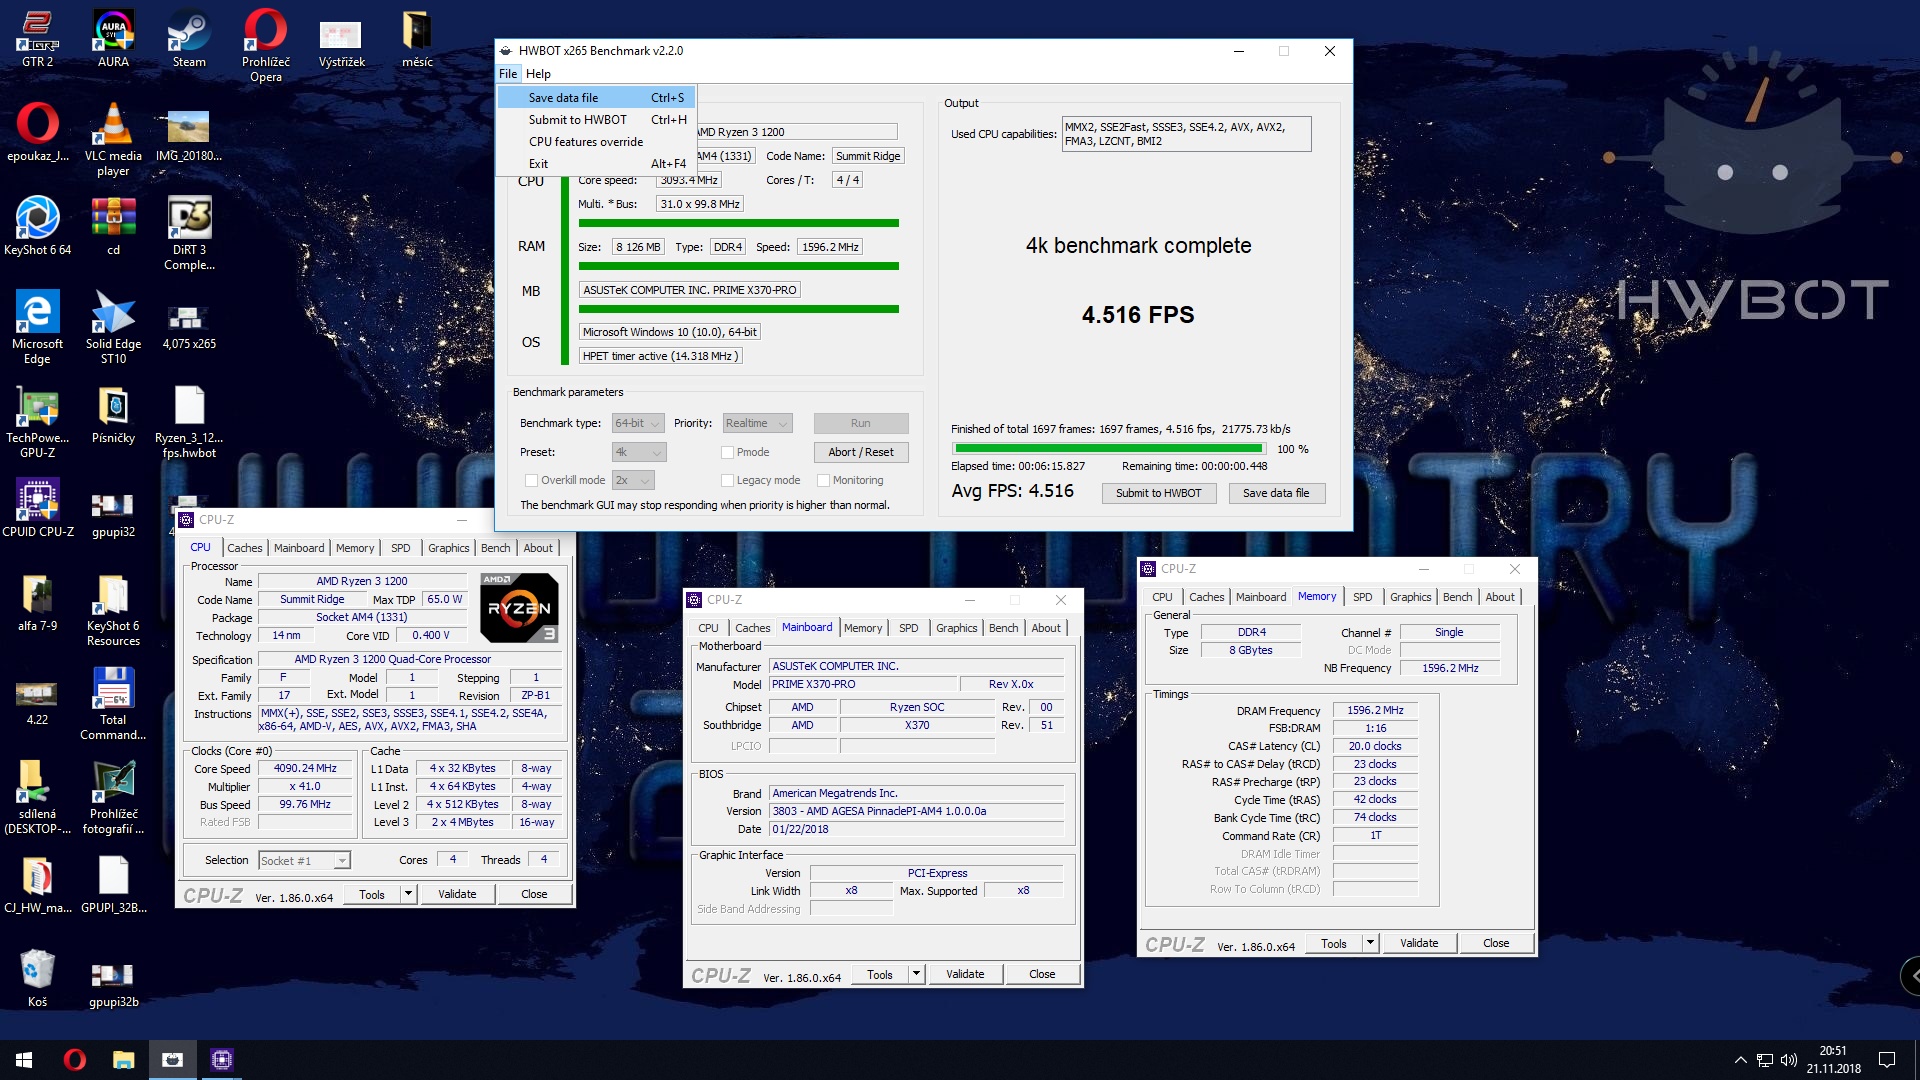The height and width of the screenshot is (1080, 1920).
Task: Click the Used CPU capabilities text box
Action: tap(1186, 134)
